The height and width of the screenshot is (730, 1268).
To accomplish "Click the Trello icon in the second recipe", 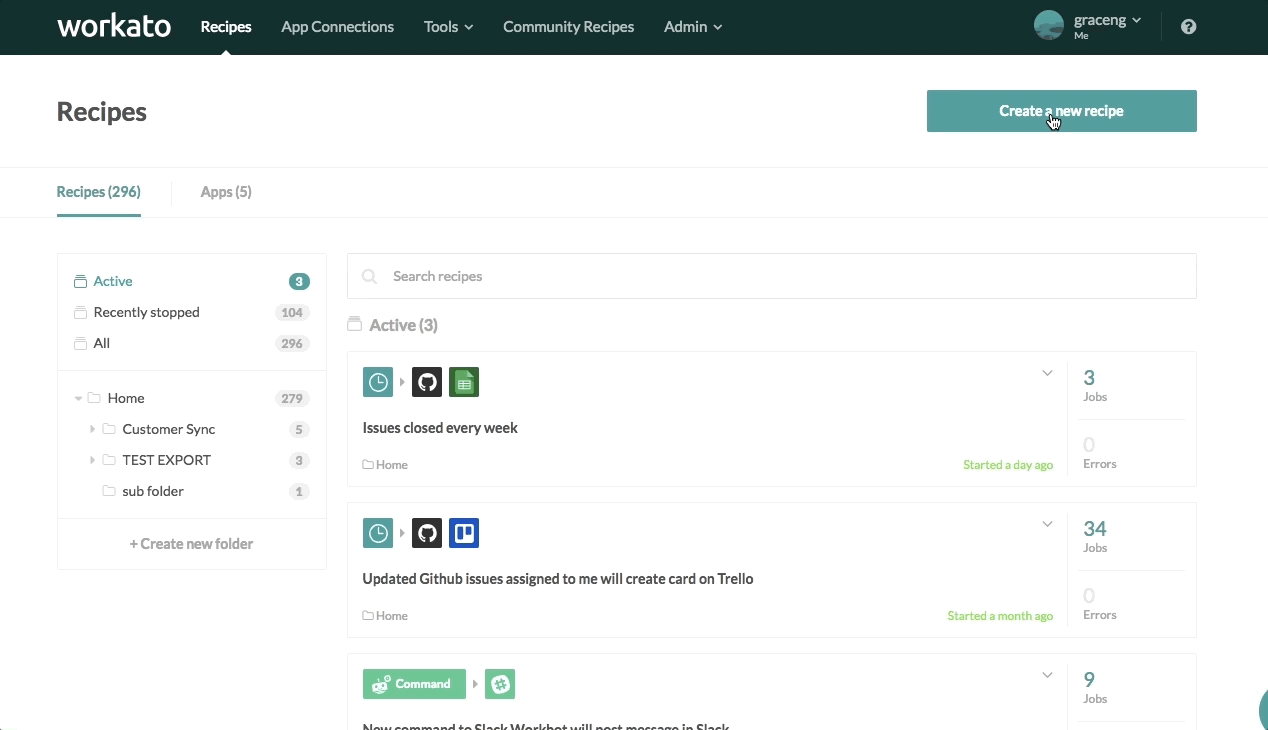I will pos(464,533).
